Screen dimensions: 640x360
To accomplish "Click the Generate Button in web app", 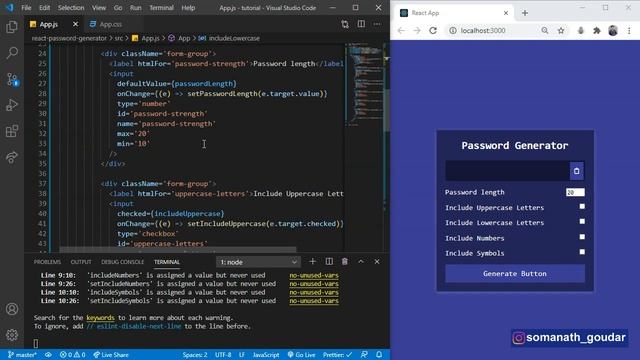I will 515,273.
